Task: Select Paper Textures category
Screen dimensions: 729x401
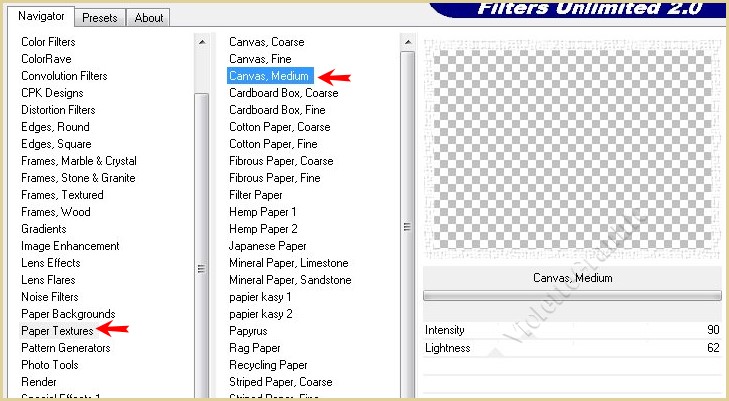Action: [57, 331]
